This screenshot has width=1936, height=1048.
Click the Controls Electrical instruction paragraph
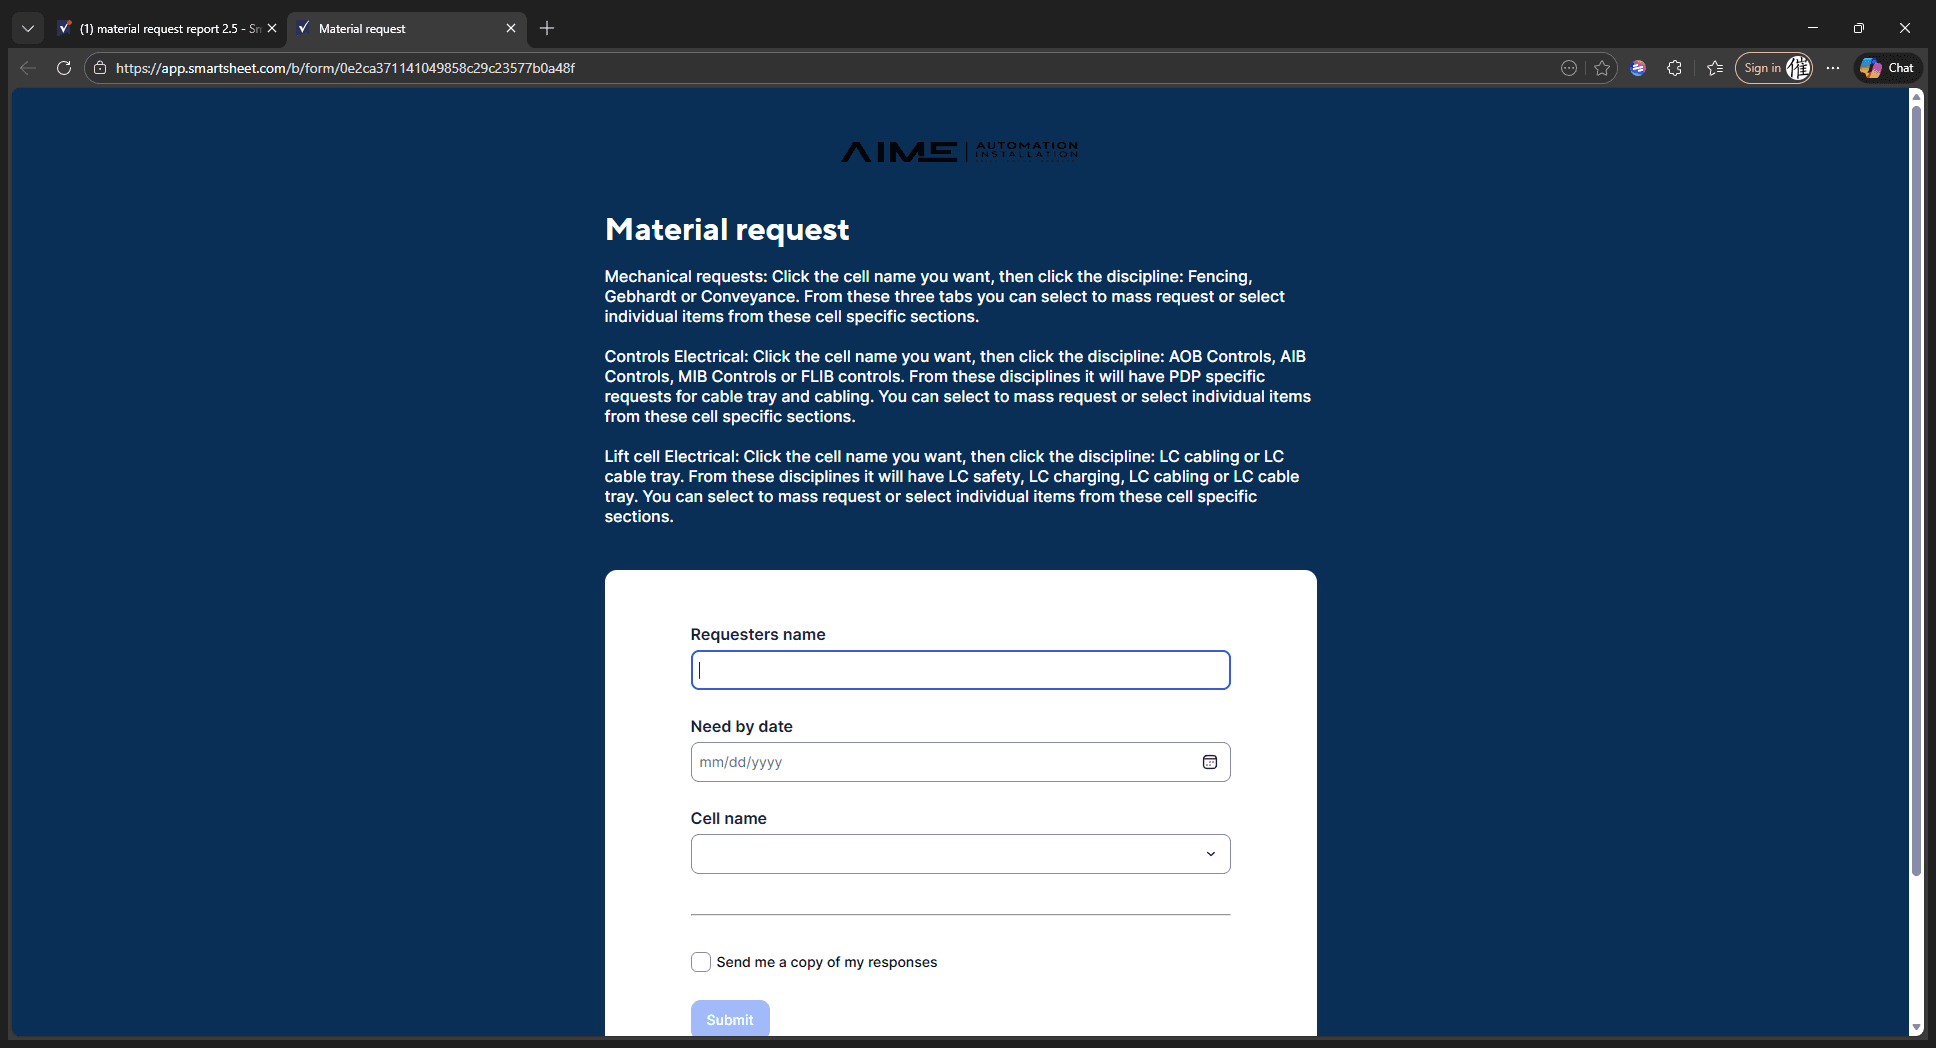click(958, 386)
